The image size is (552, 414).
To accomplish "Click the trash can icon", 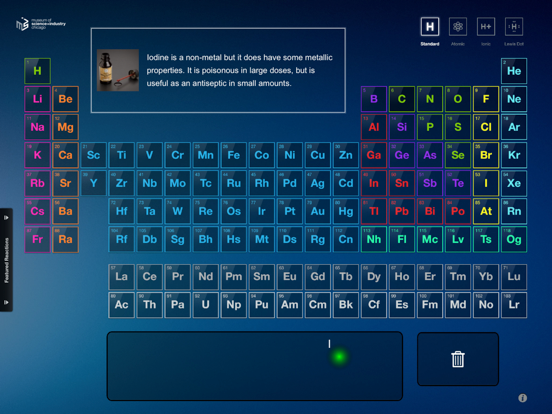I will (458, 359).
